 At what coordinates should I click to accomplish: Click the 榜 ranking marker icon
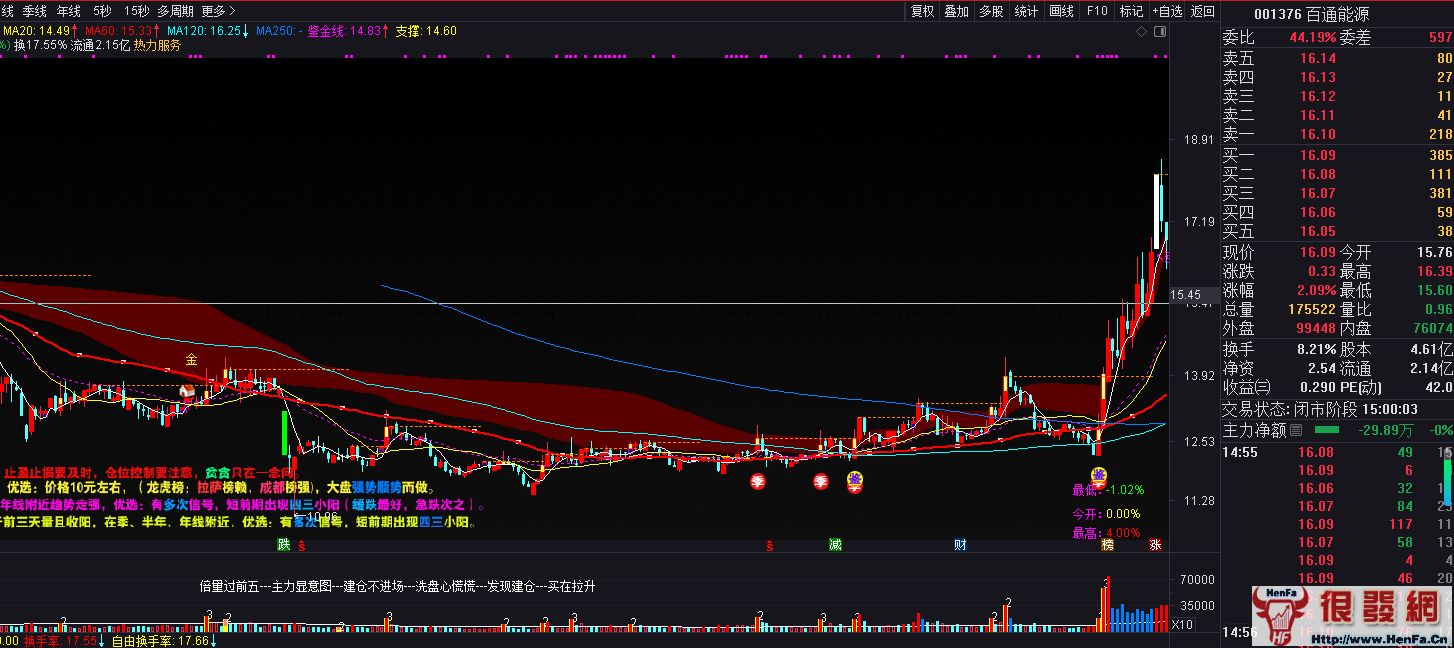[x=1107, y=545]
